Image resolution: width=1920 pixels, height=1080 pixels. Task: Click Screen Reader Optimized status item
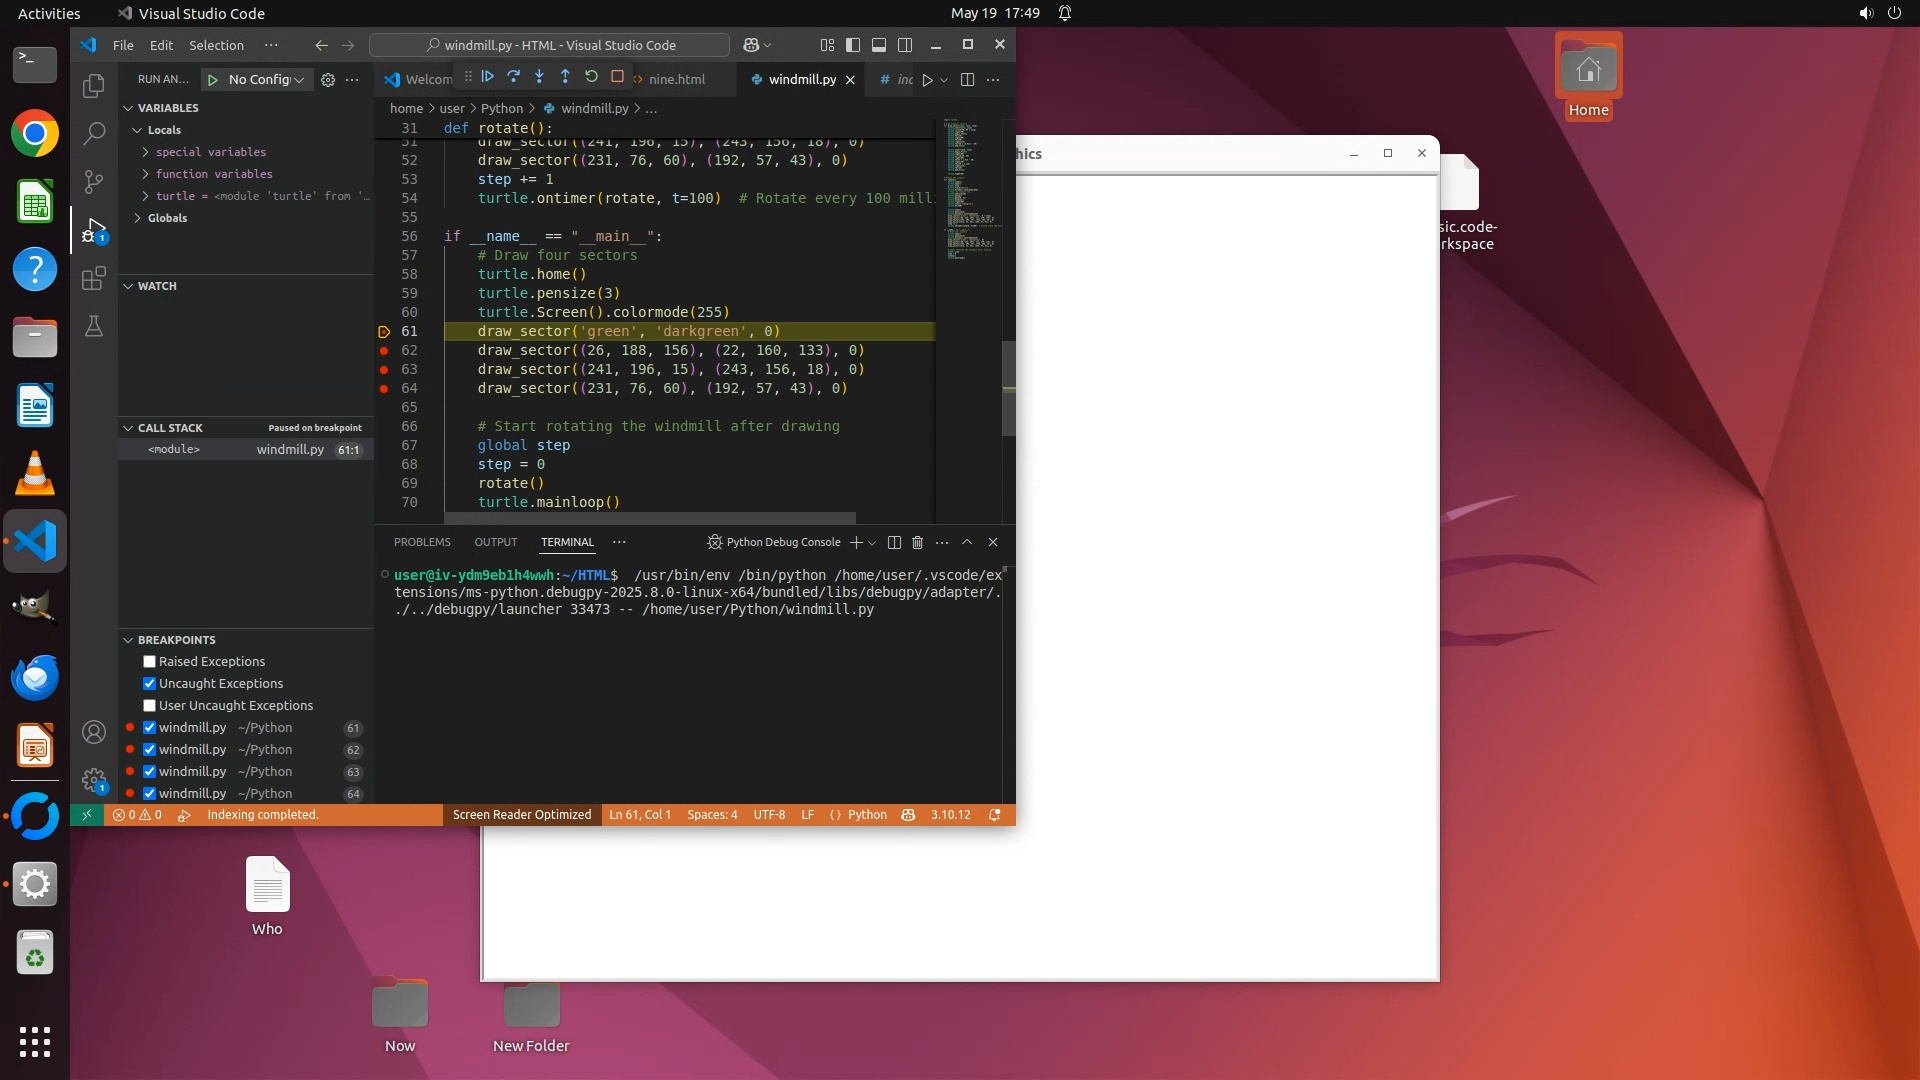pyautogui.click(x=522, y=815)
